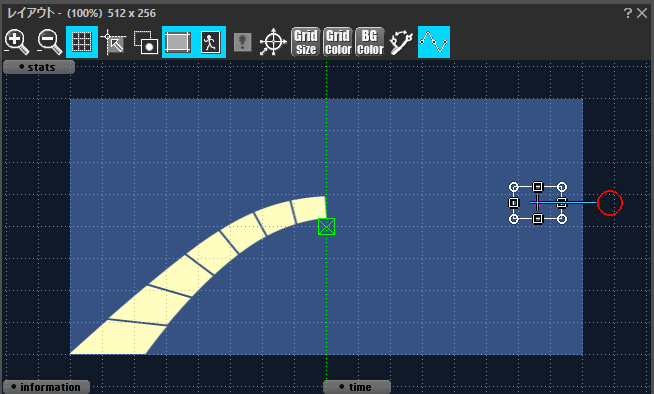This screenshot has height=394, width=654.
Task: Open the Grid Color picker
Action: [338, 42]
